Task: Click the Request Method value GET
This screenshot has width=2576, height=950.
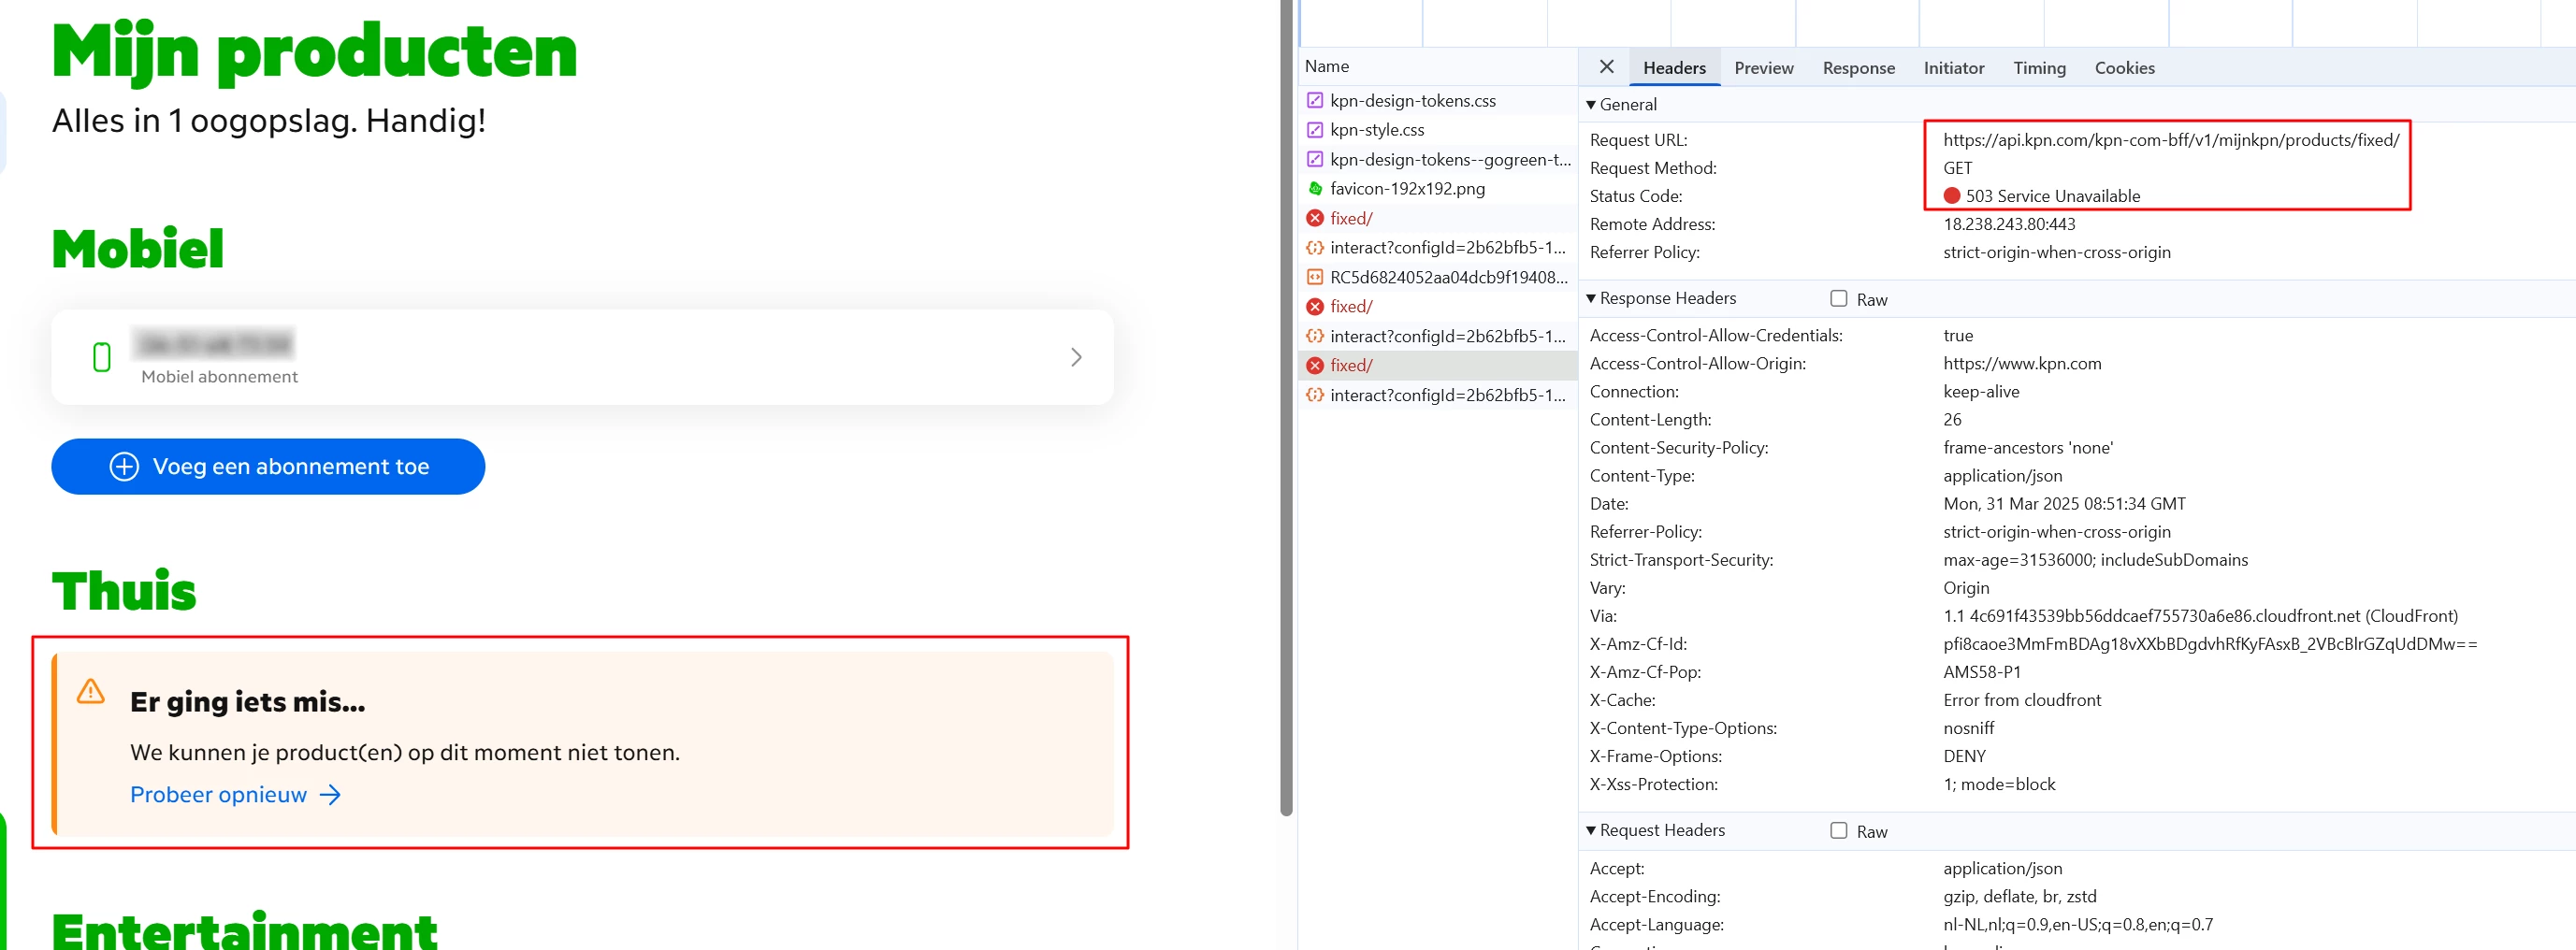Action: 1957,168
